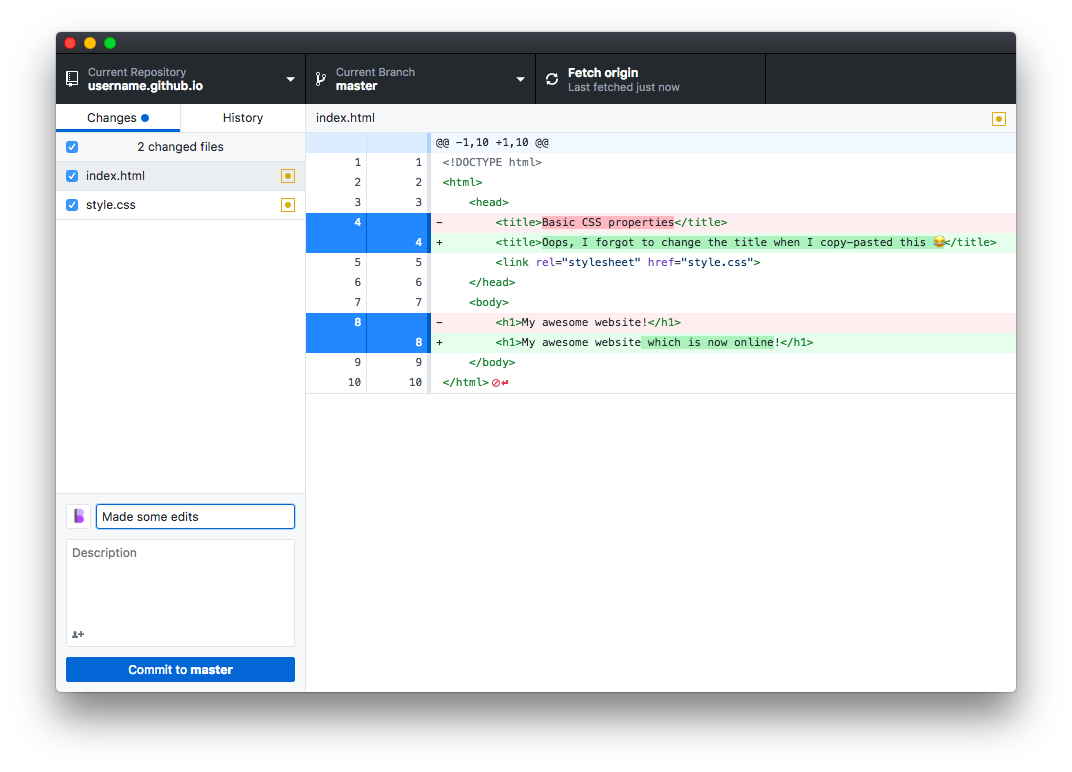Click the fetch sync arrows icon
This screenshot has width=1072, height=772.
(551, 78)
